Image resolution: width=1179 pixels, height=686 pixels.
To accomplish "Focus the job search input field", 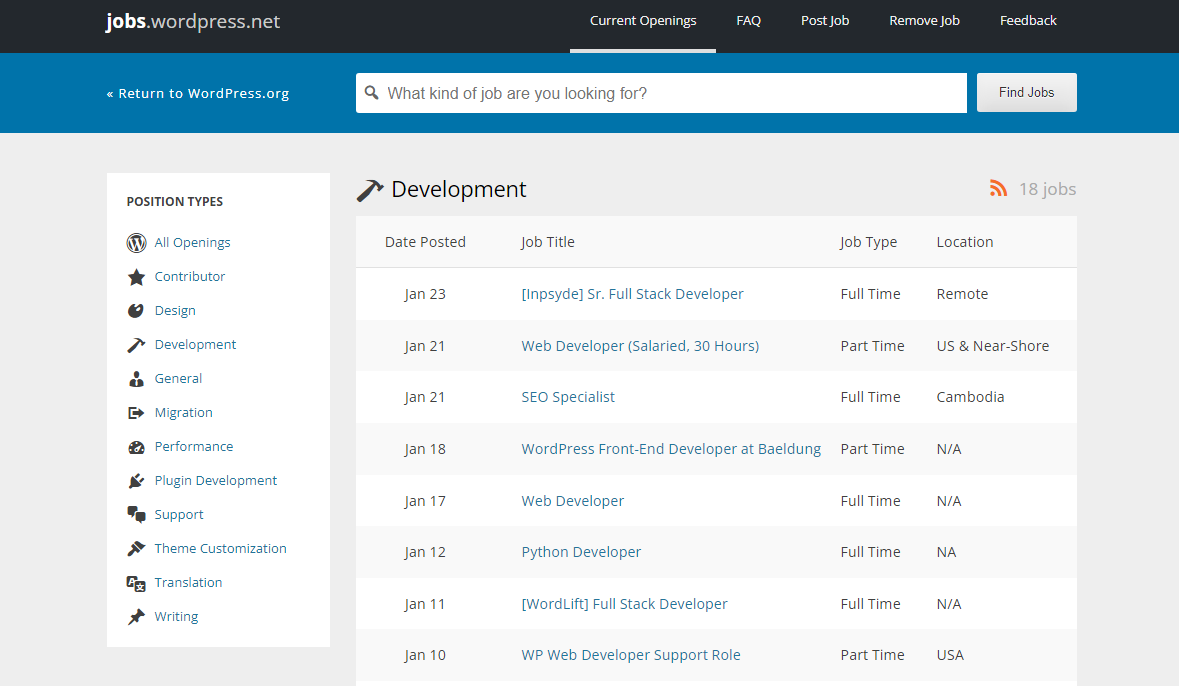I will click(x=661, y=93).
